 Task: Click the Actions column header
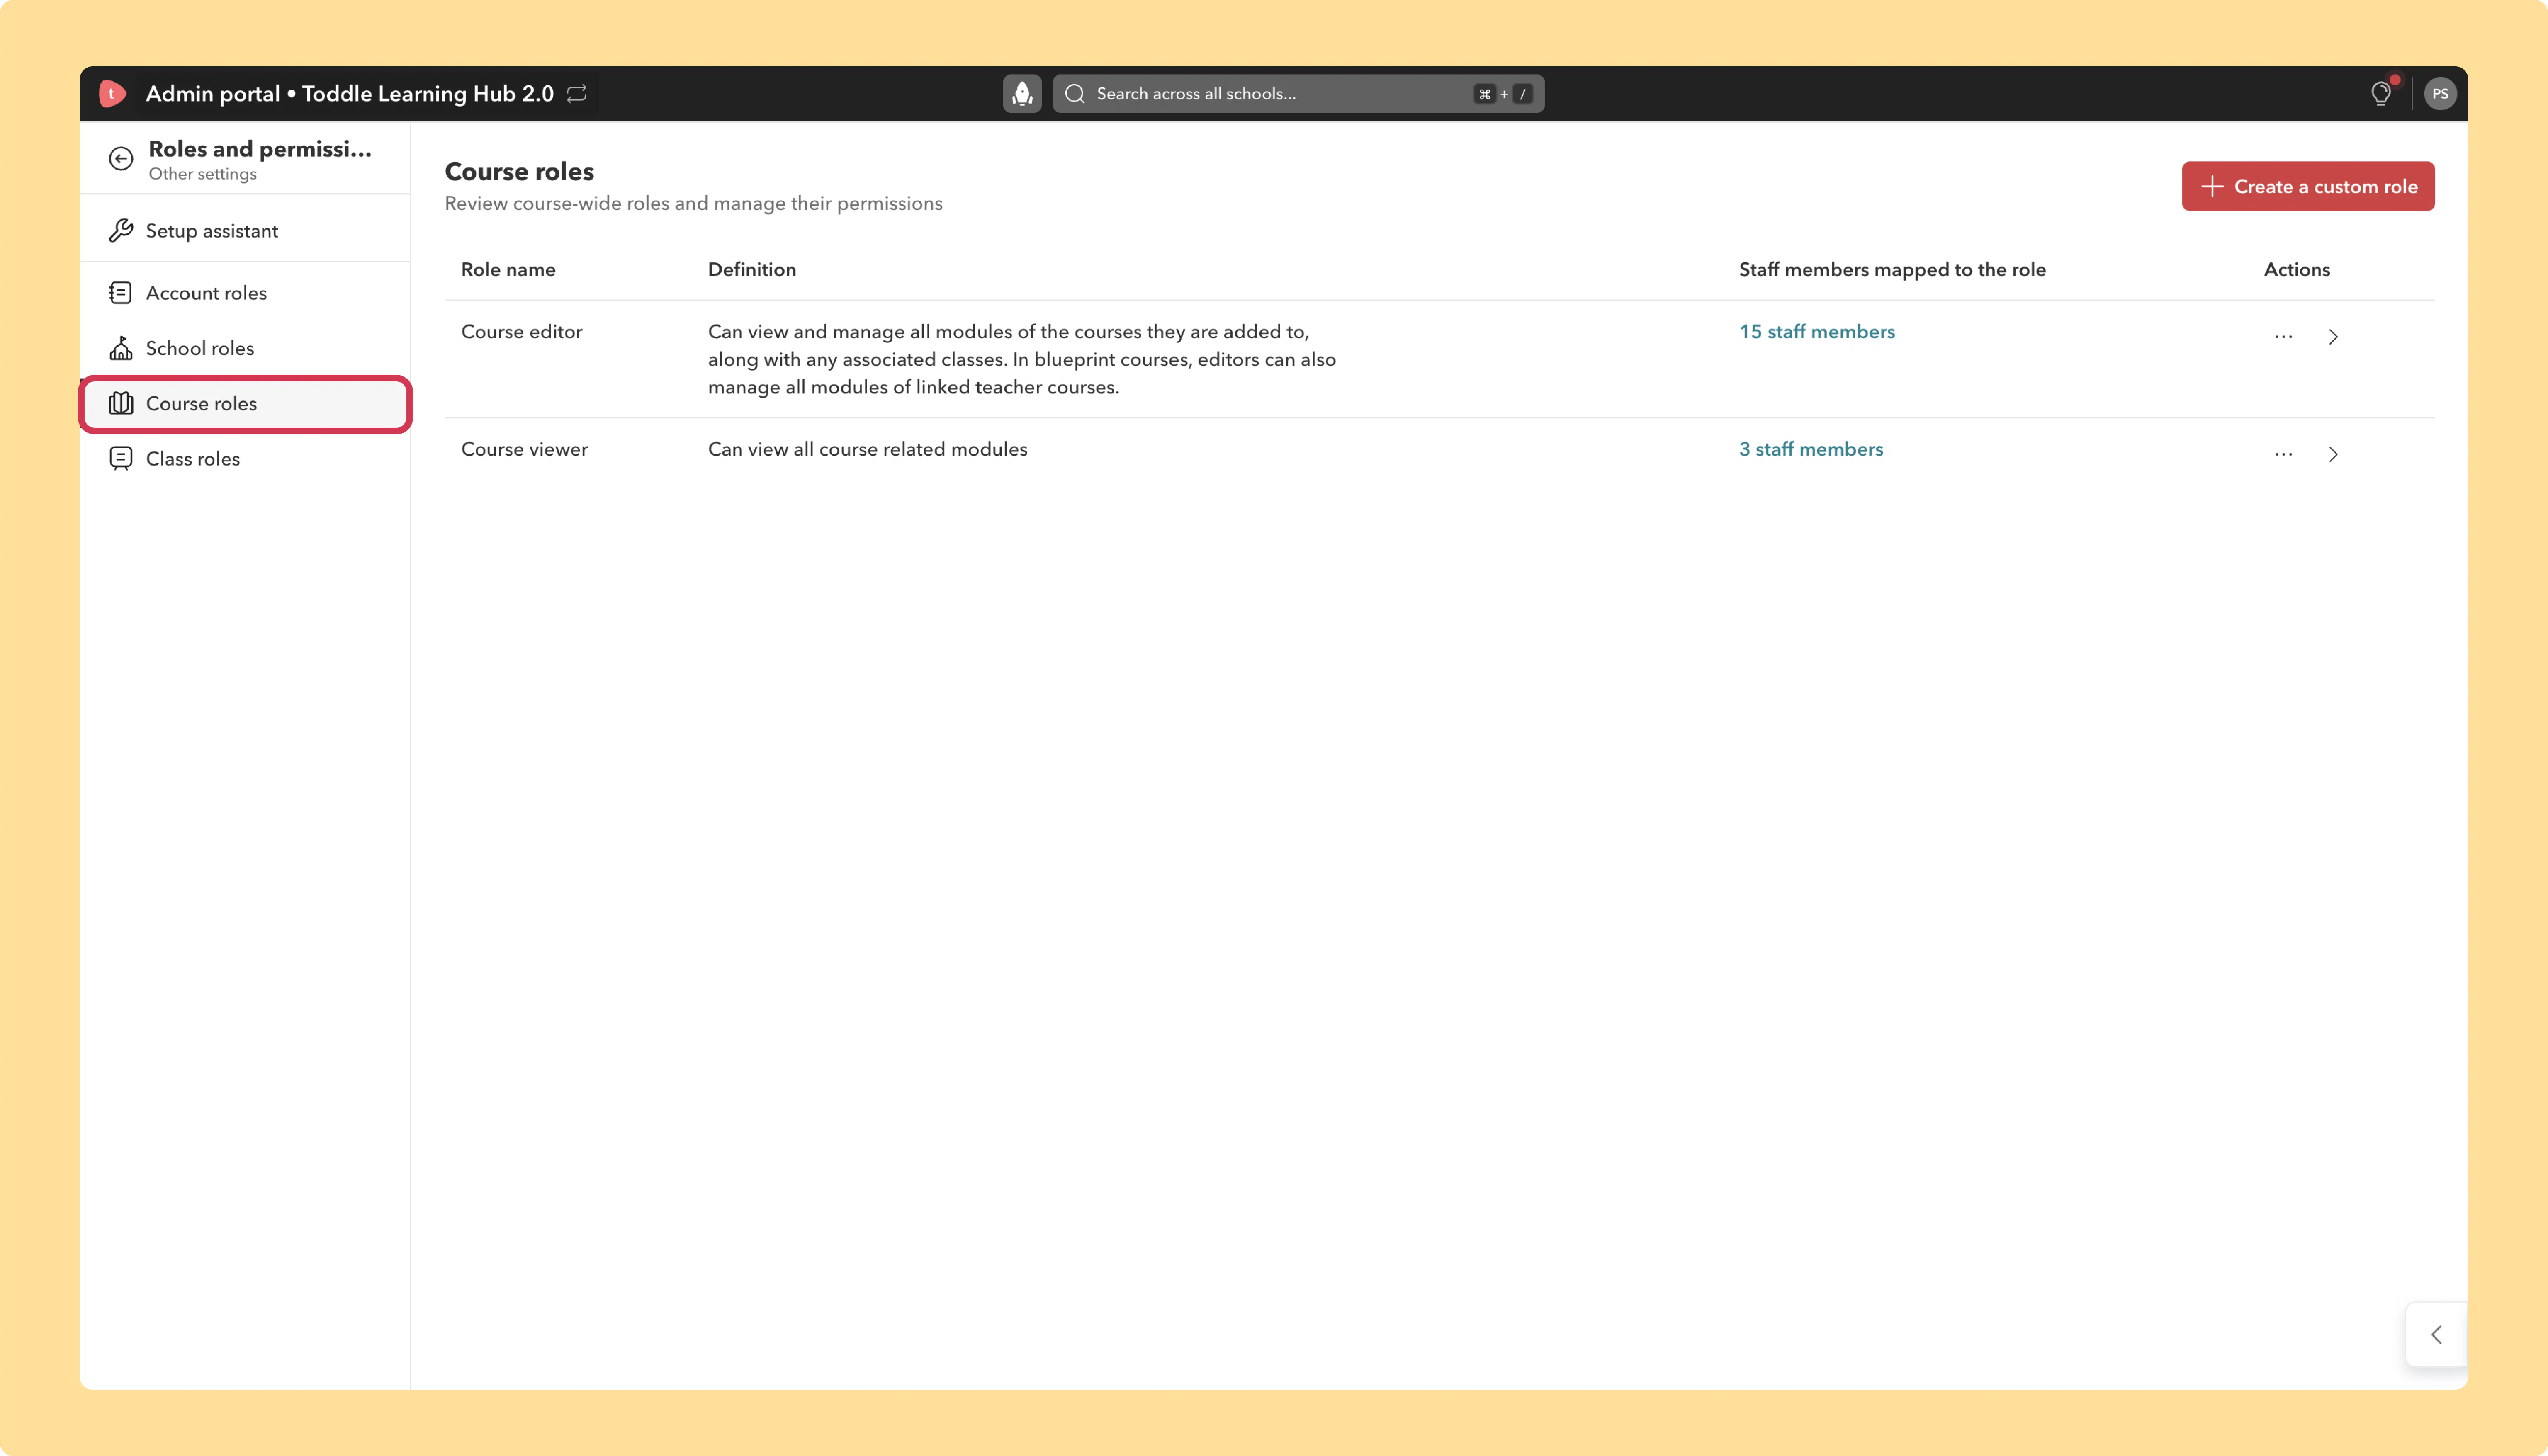coord(2297,270)
